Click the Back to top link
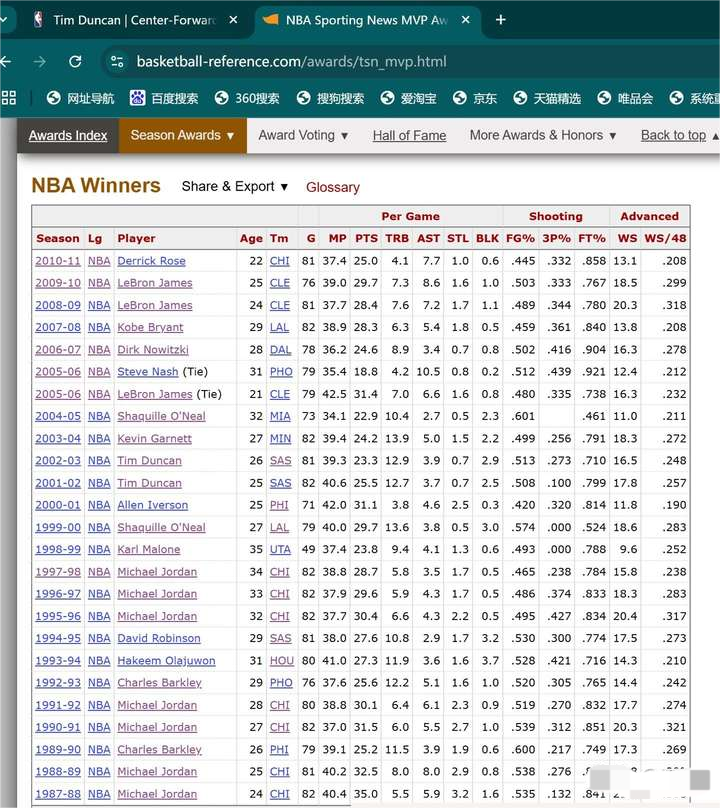The image size is (720, 808). [673, 136]
